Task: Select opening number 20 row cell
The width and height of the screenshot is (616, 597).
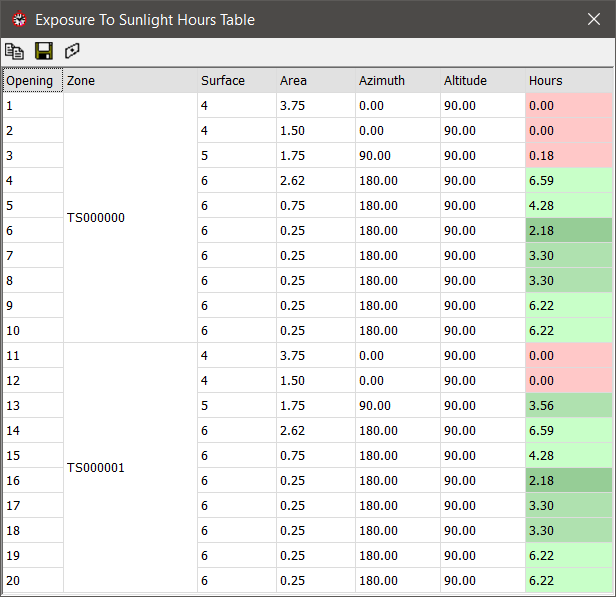Action: pos(32,581)
